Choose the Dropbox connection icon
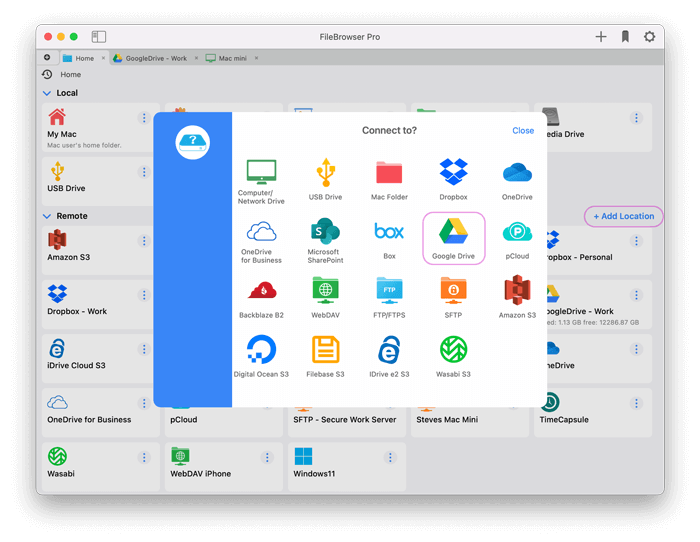Image resolution: width=700 pixels, height=542 pixels. (x=453, y=174)
